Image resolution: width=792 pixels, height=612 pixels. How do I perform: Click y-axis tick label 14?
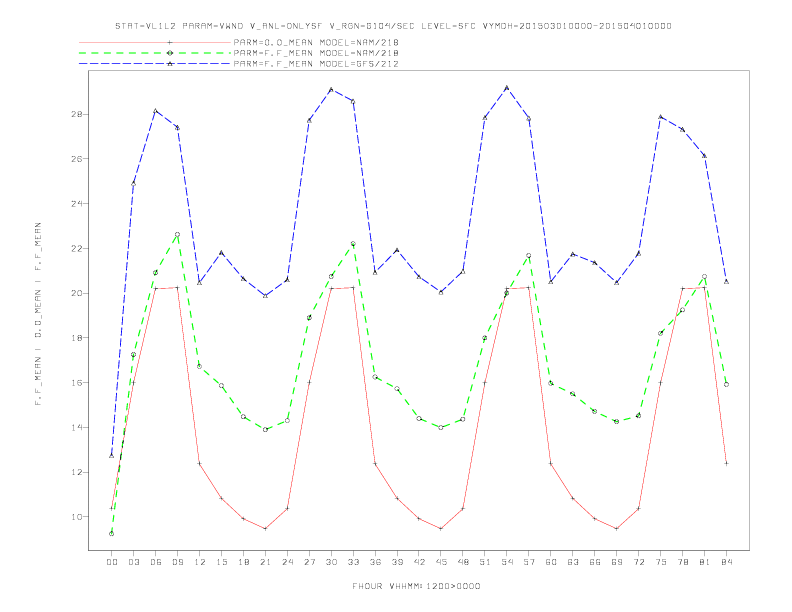[77, 427]
